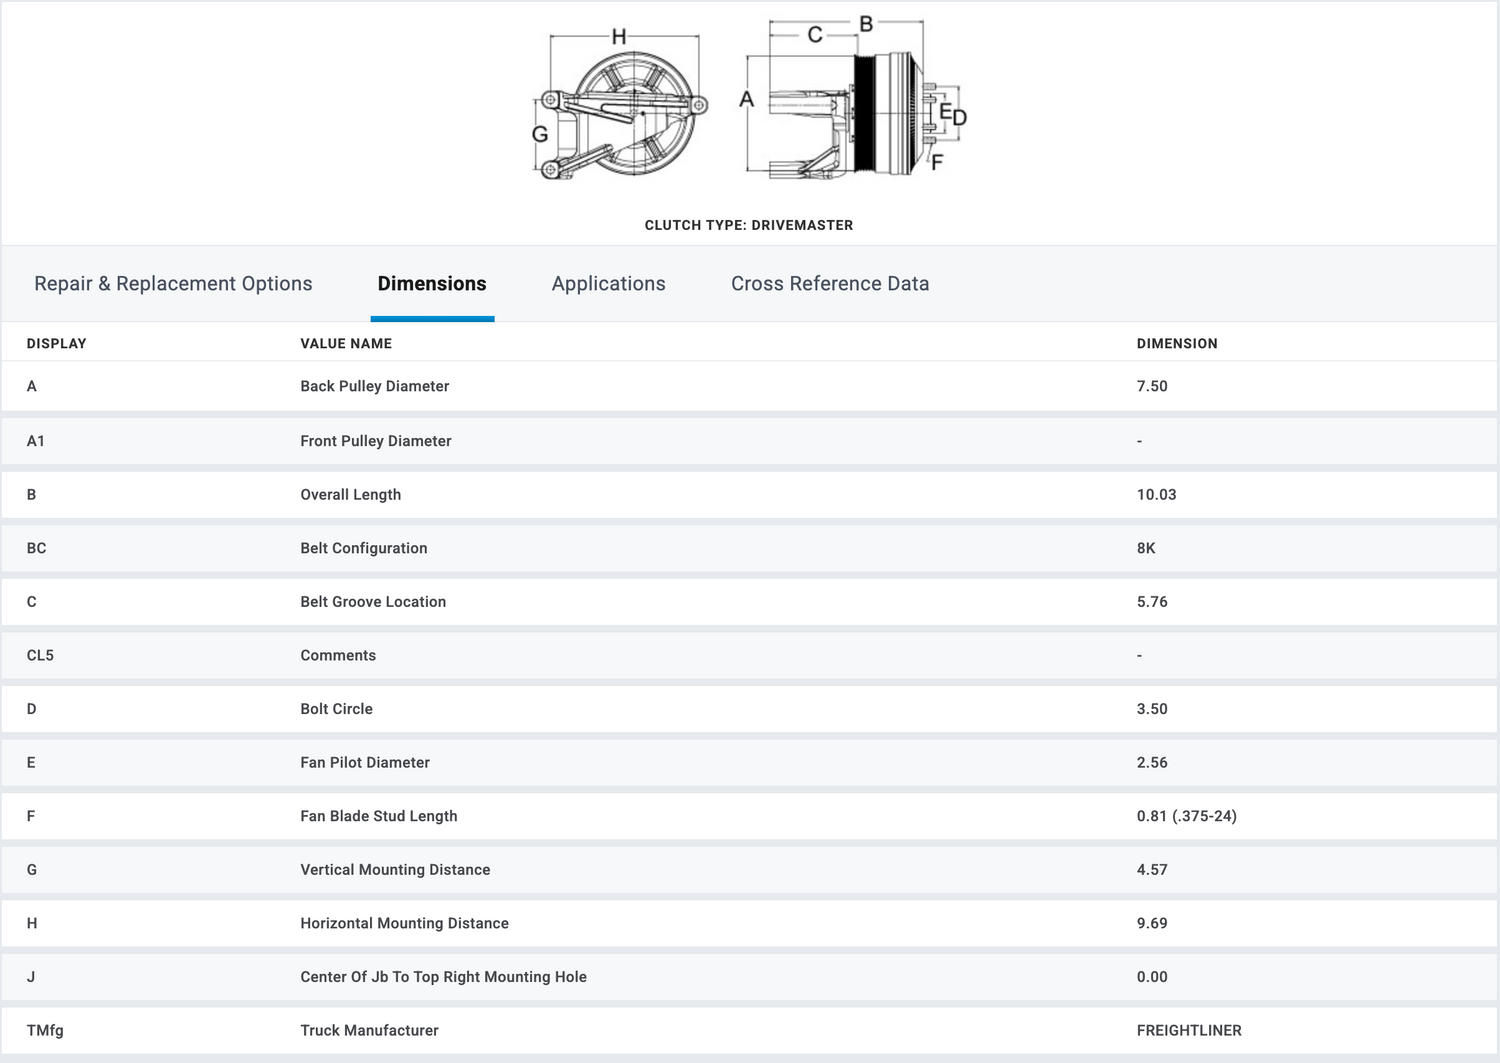Click the Clutch Type: Drivemaster caption
The height and width of the screenshot is (1063, 1500).
coord(749,225)
